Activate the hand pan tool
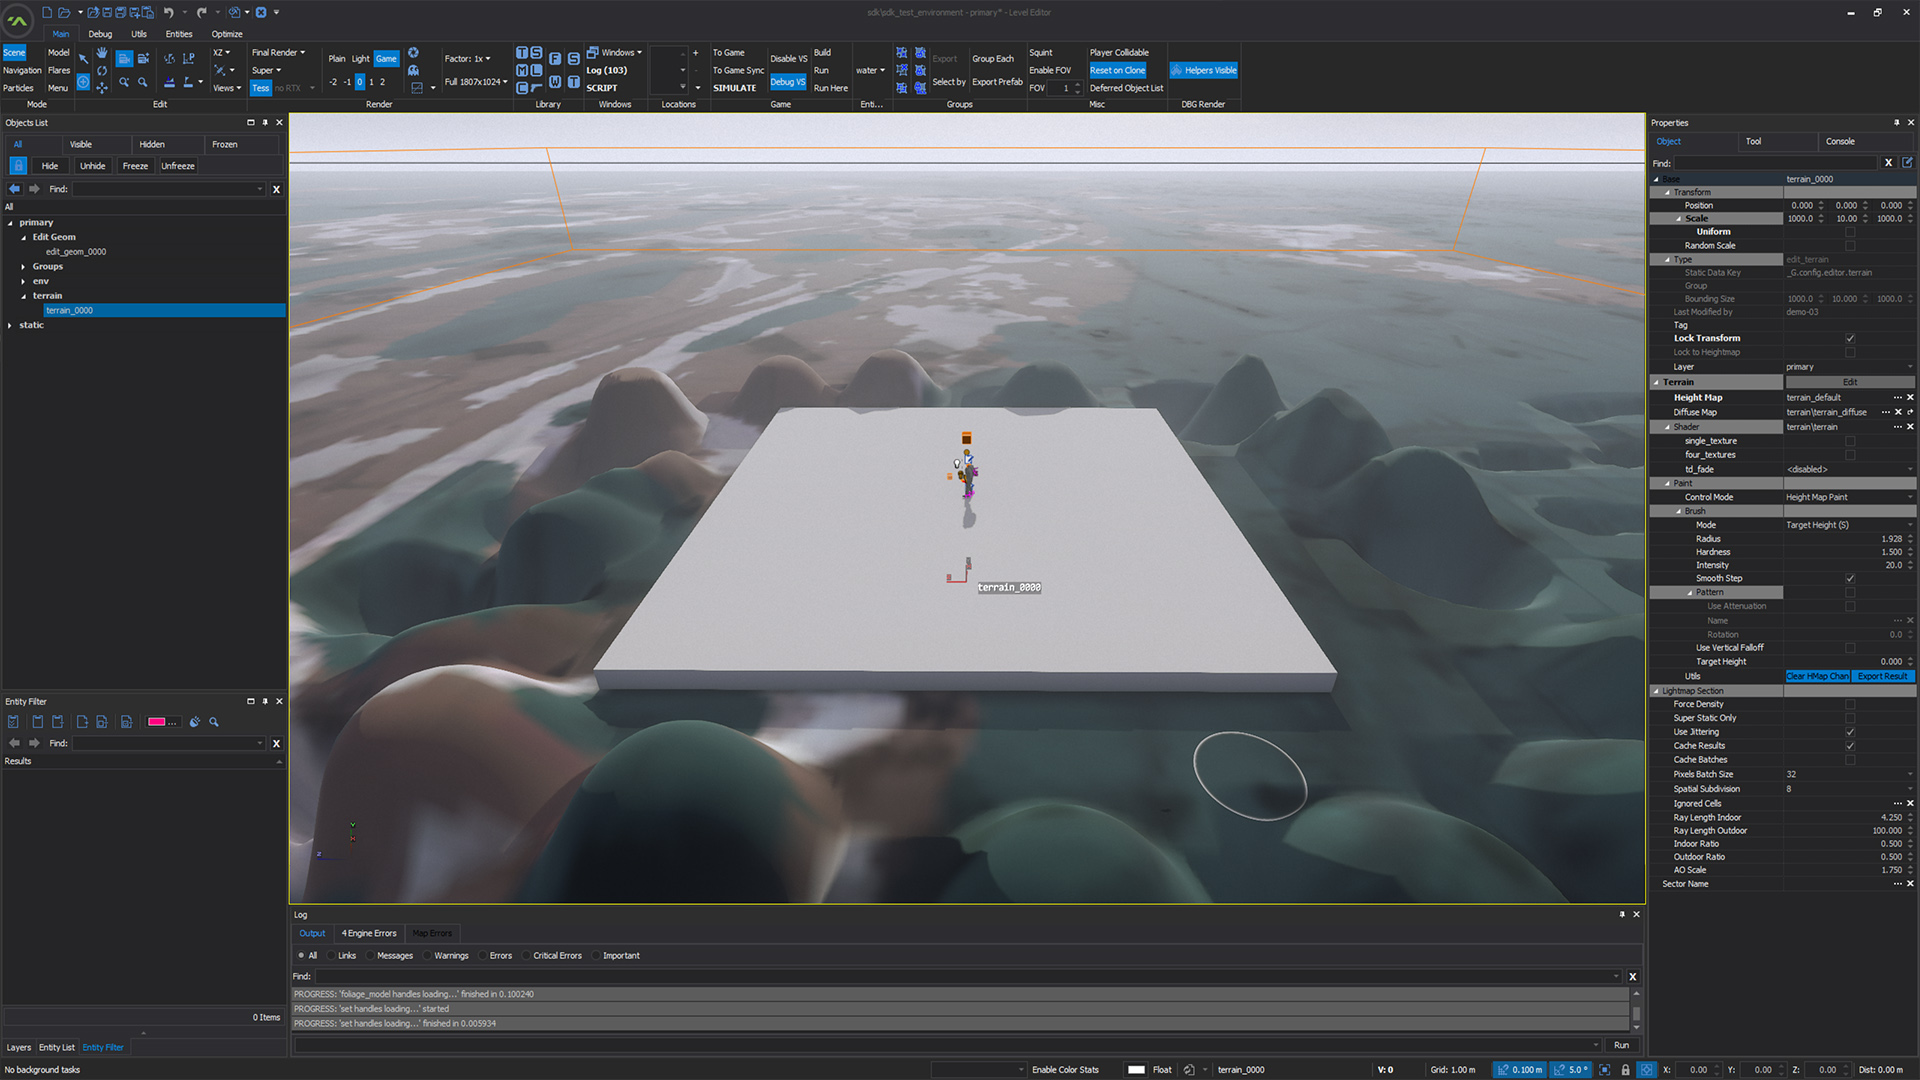This screenshot has width=1920, height=1080. [102, 53]
